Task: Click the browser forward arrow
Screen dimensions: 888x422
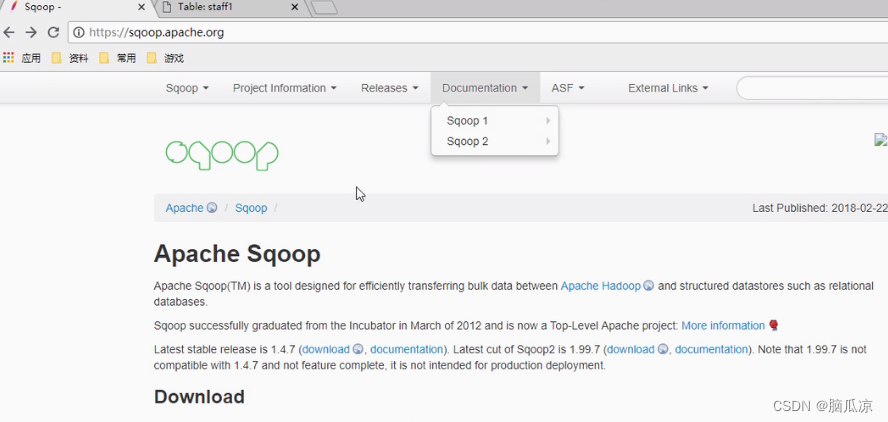Action: click(31, 32)
